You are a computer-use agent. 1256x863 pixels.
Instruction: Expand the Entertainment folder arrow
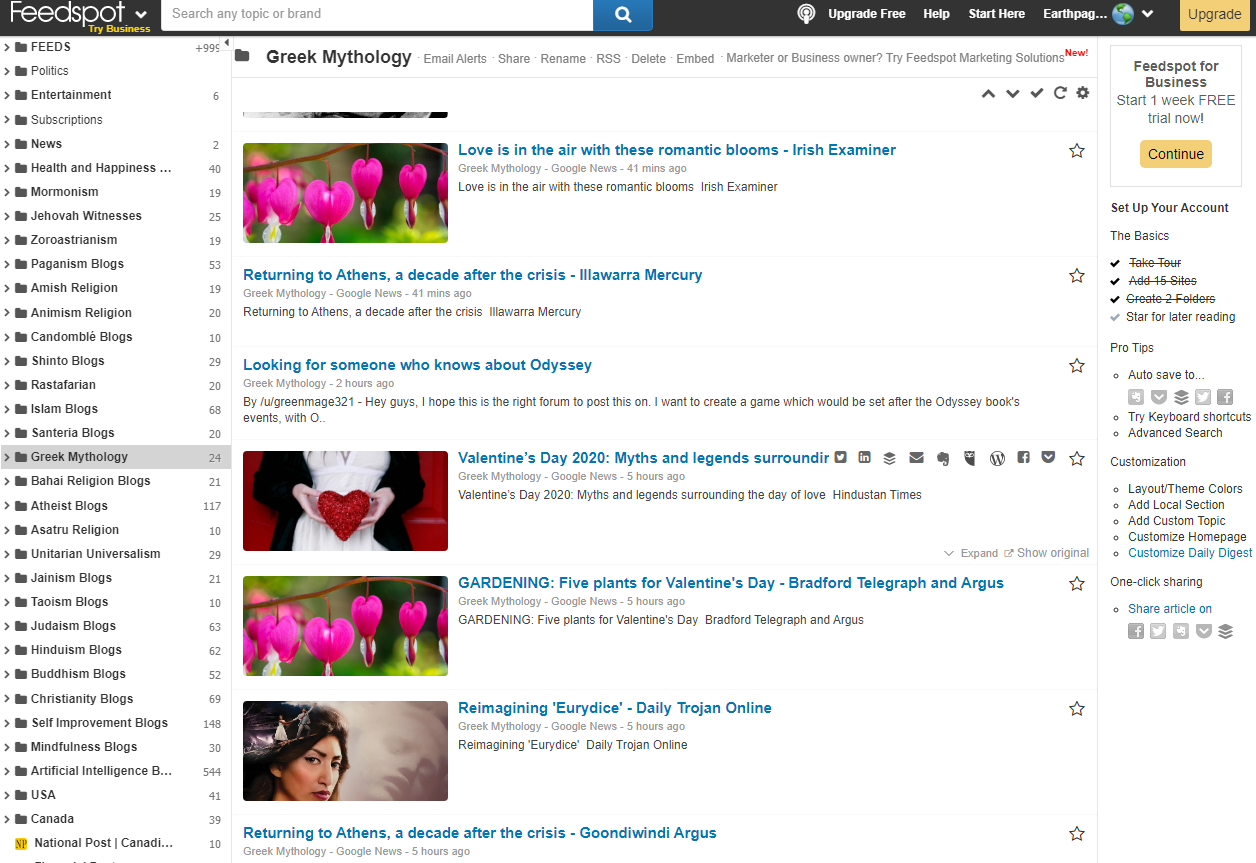pos(7,95)
